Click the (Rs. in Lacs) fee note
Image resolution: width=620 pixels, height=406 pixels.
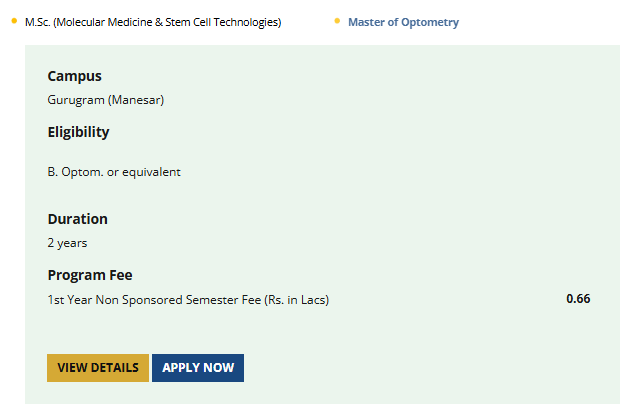[x=296, y=299]
